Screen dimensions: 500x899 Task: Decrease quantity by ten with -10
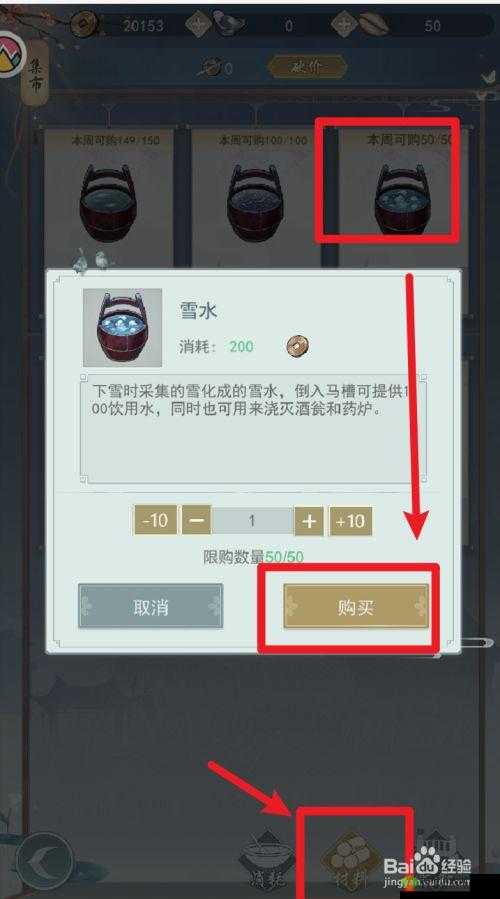(x=155, y=521)
